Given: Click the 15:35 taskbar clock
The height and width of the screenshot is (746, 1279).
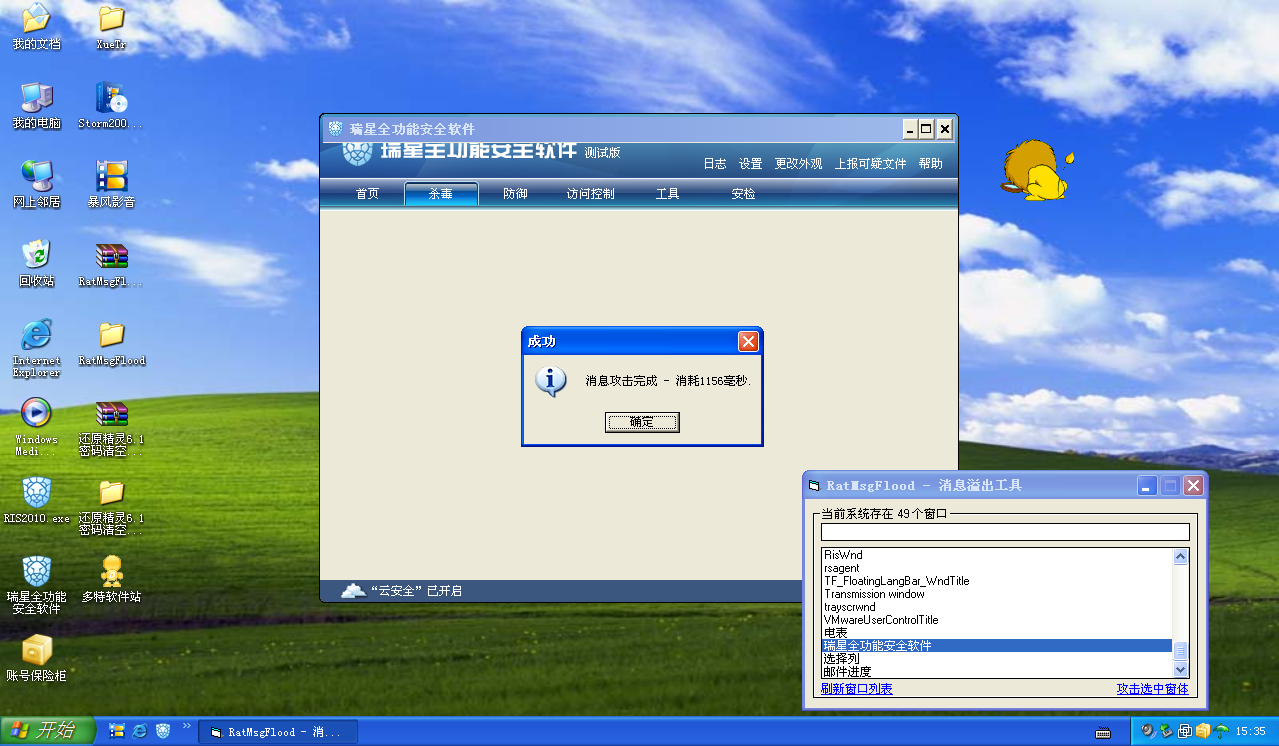Looking at the screenshot, I should click(1251, 732).
